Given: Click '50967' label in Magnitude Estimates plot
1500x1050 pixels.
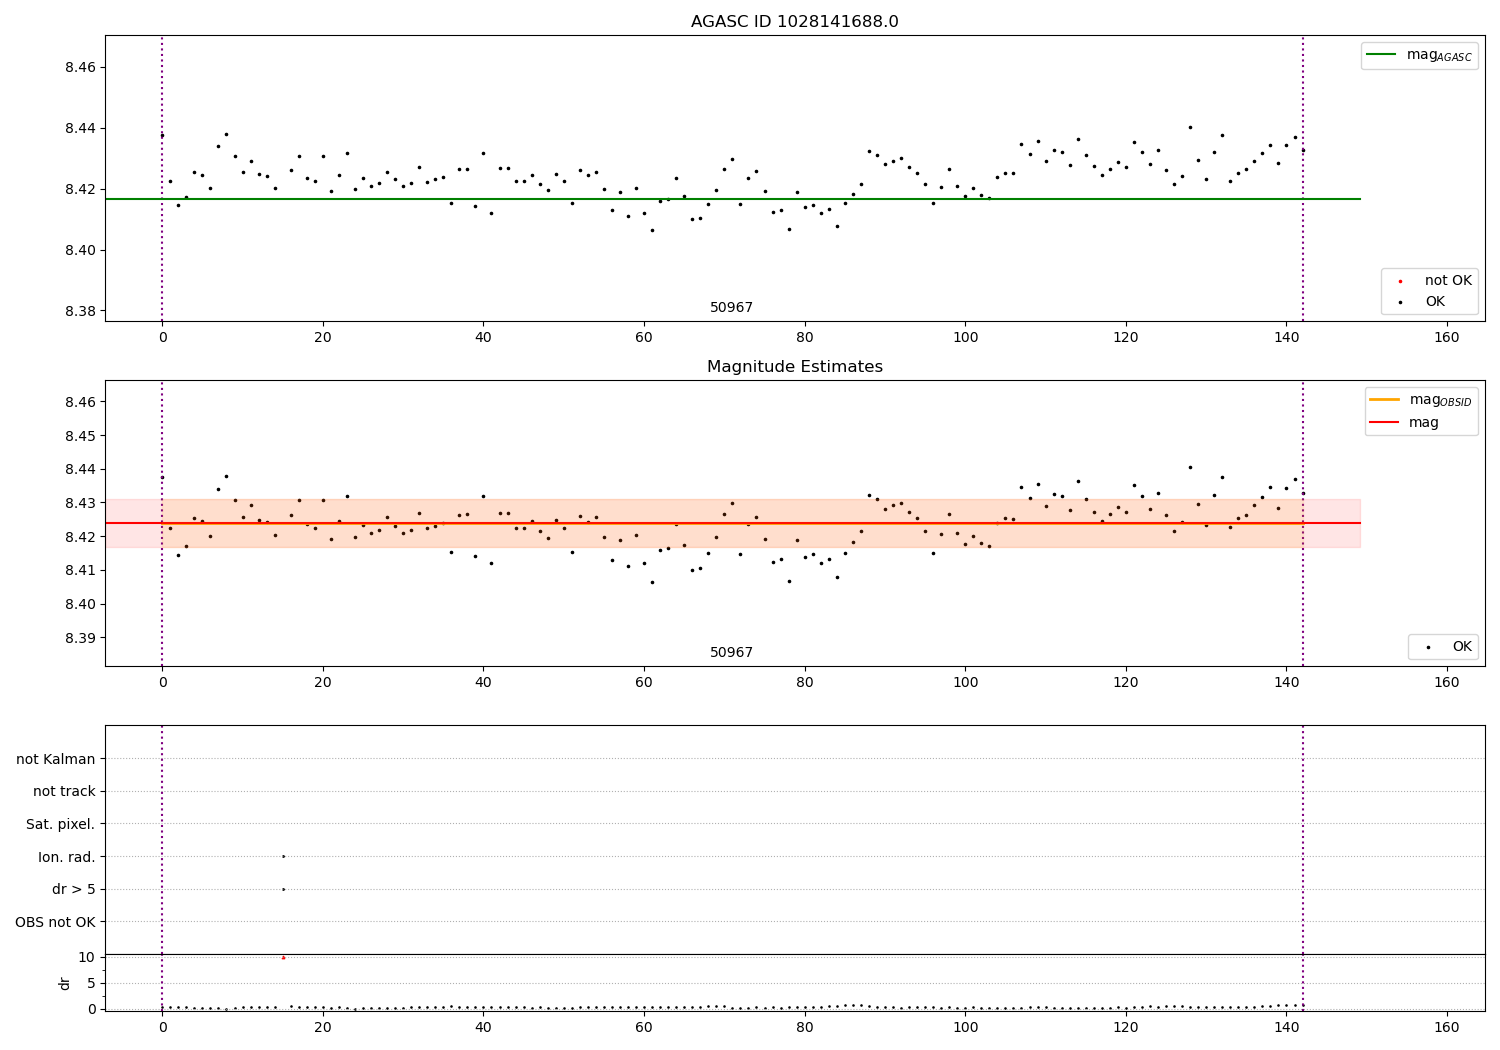Looking at the screenshot, I should (731, 653).
